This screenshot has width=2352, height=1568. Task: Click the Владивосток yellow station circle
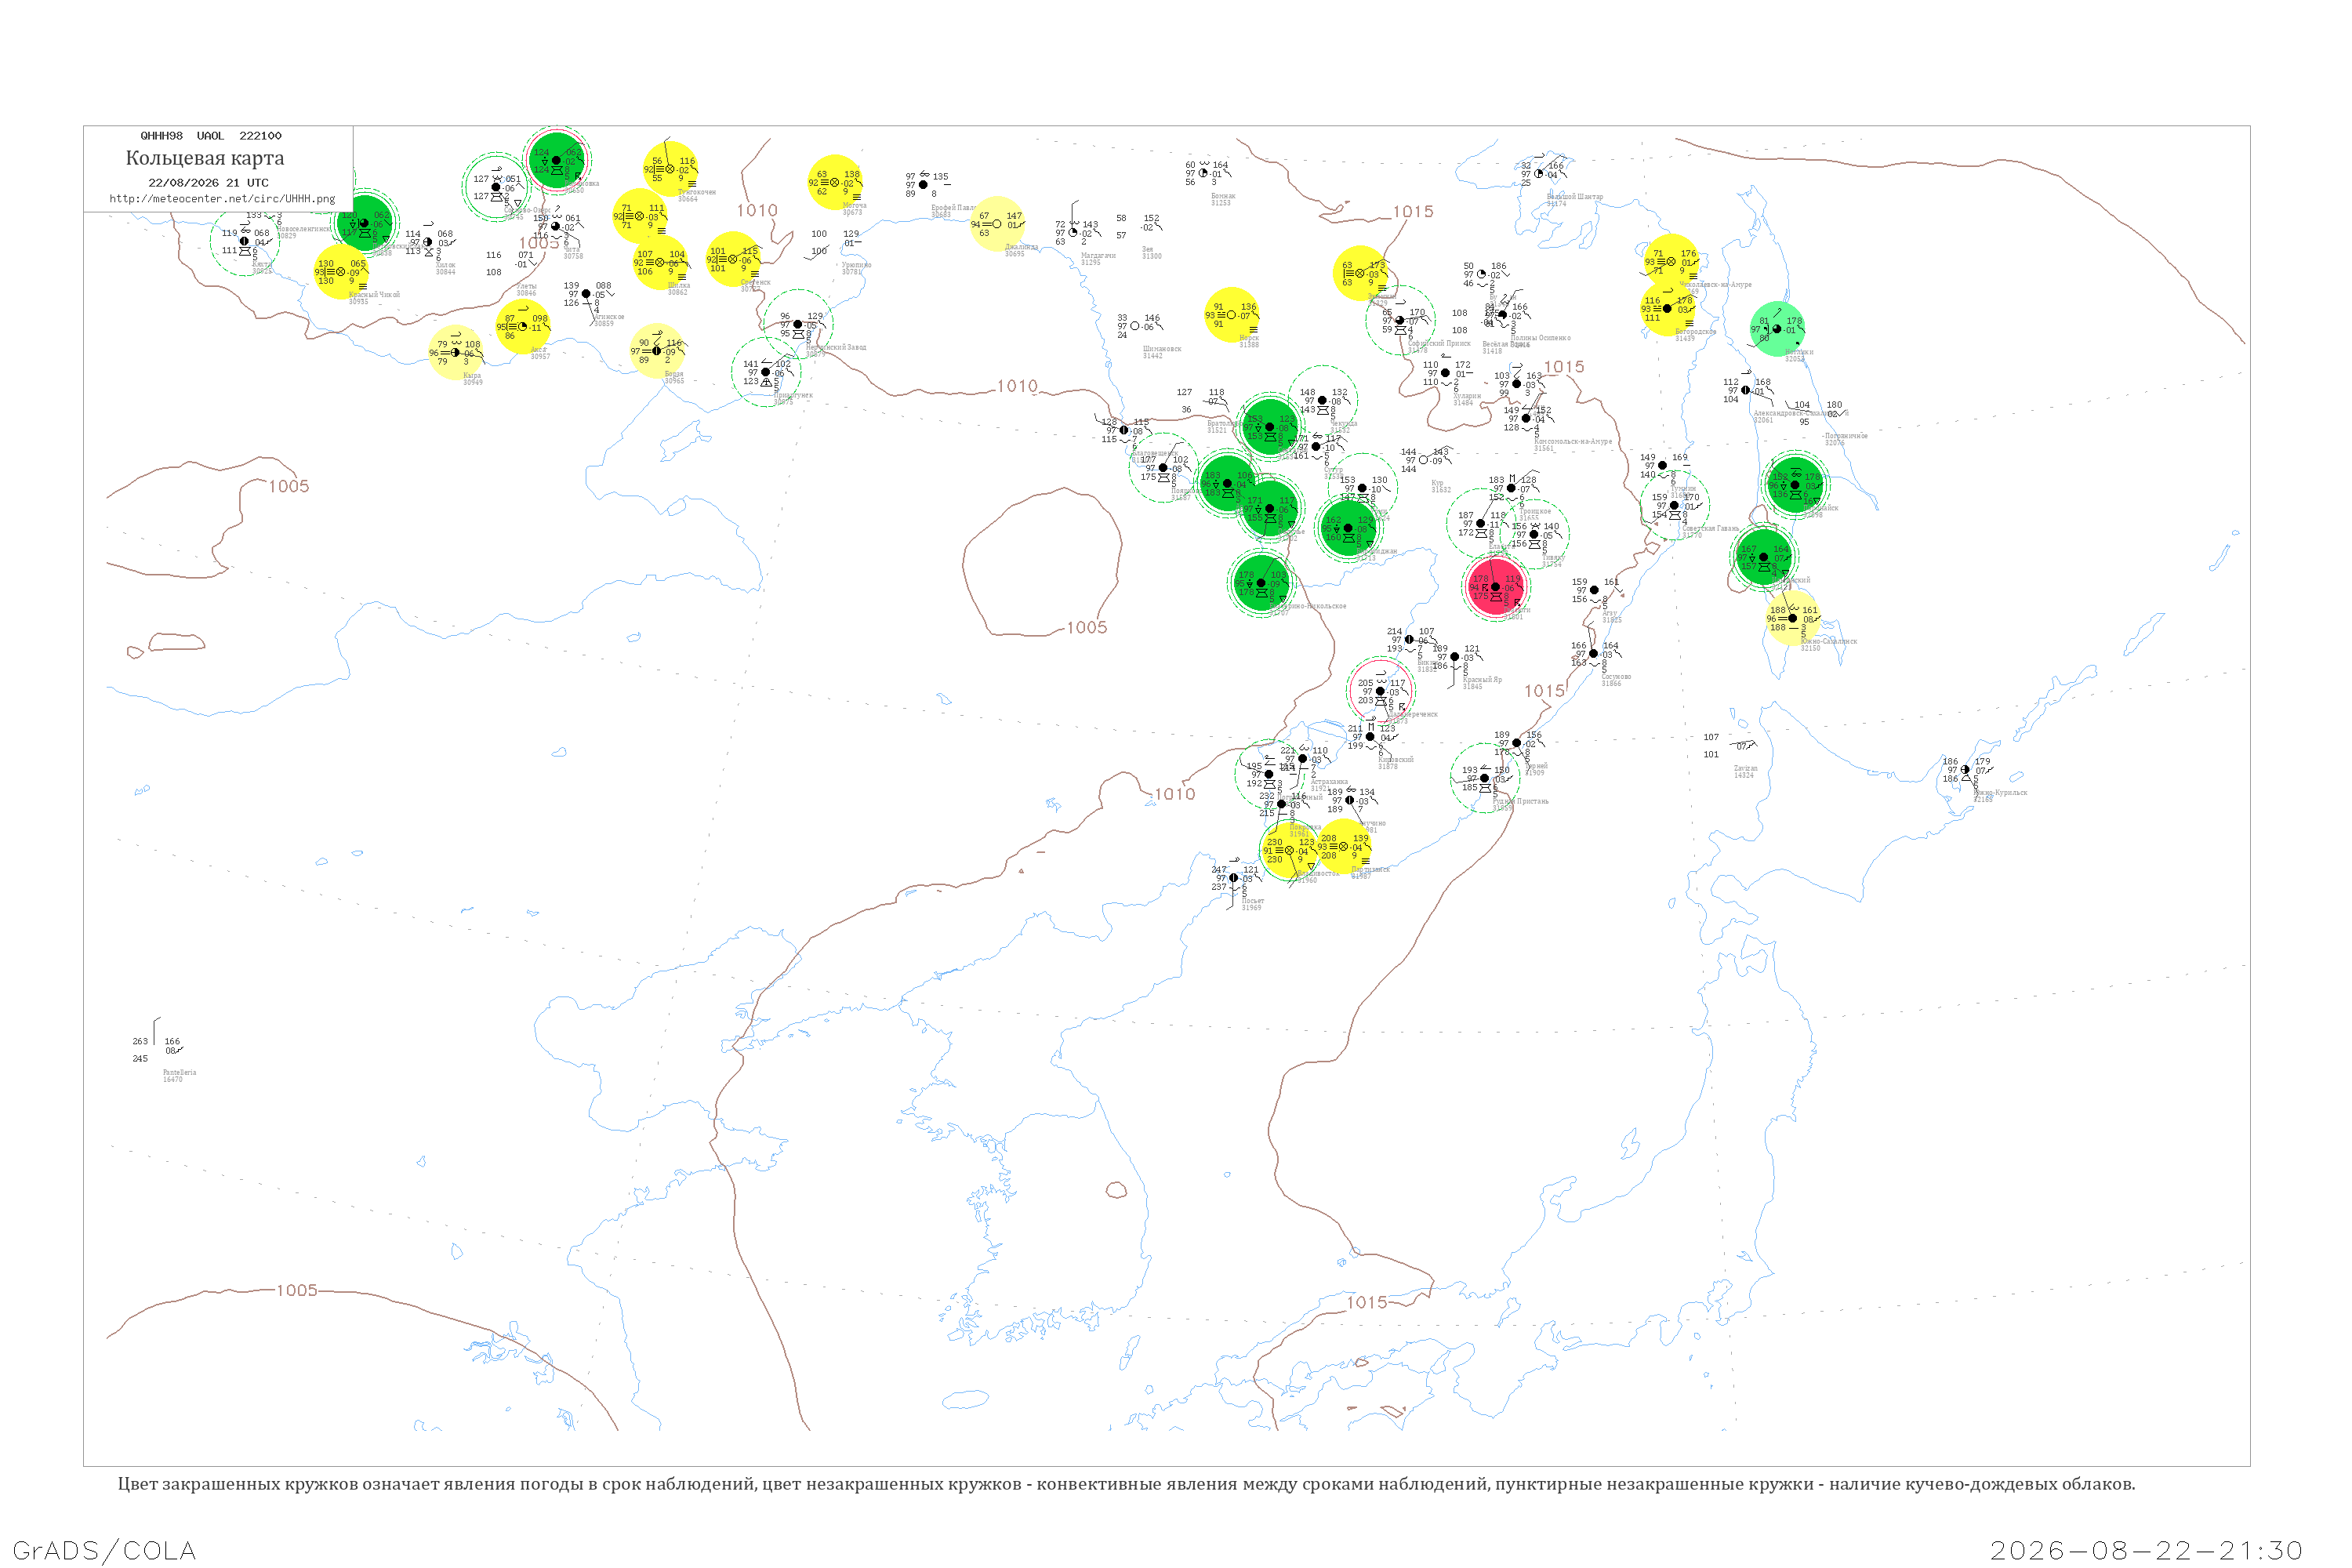(1288, 851)
